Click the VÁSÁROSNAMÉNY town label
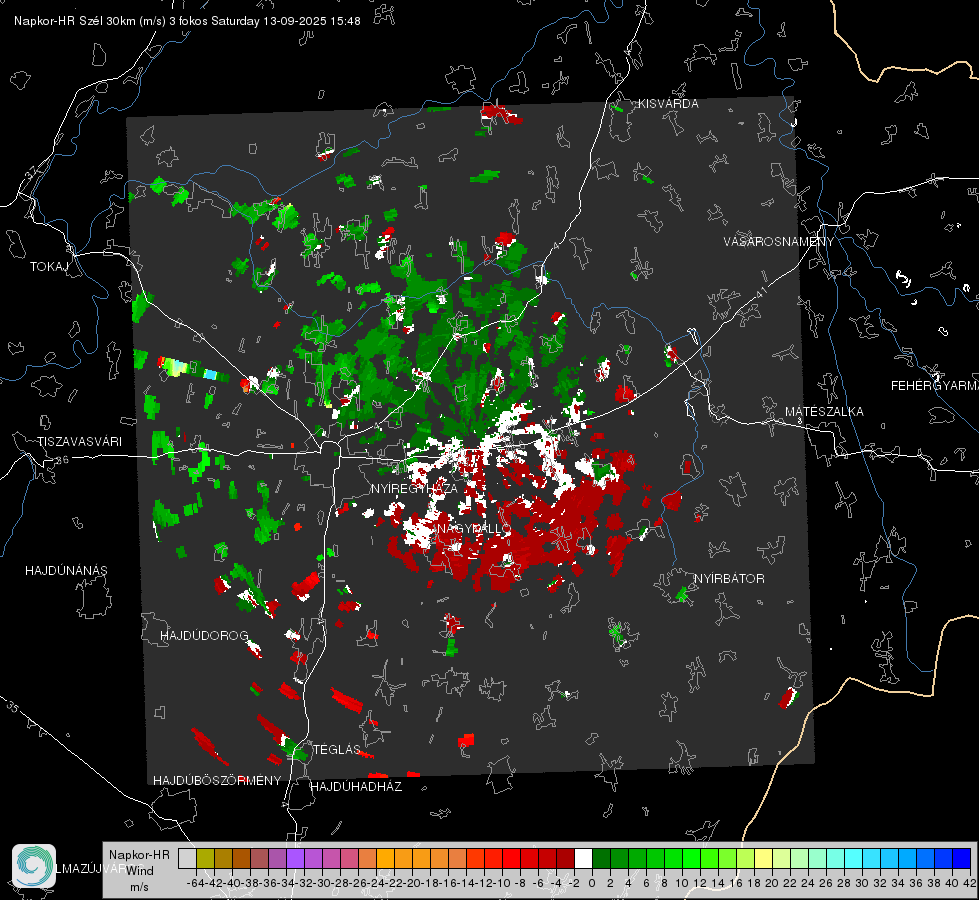Image resolution: width=979 pixels, height=900 pixels. pyautogui.click(x=779, y=242)
